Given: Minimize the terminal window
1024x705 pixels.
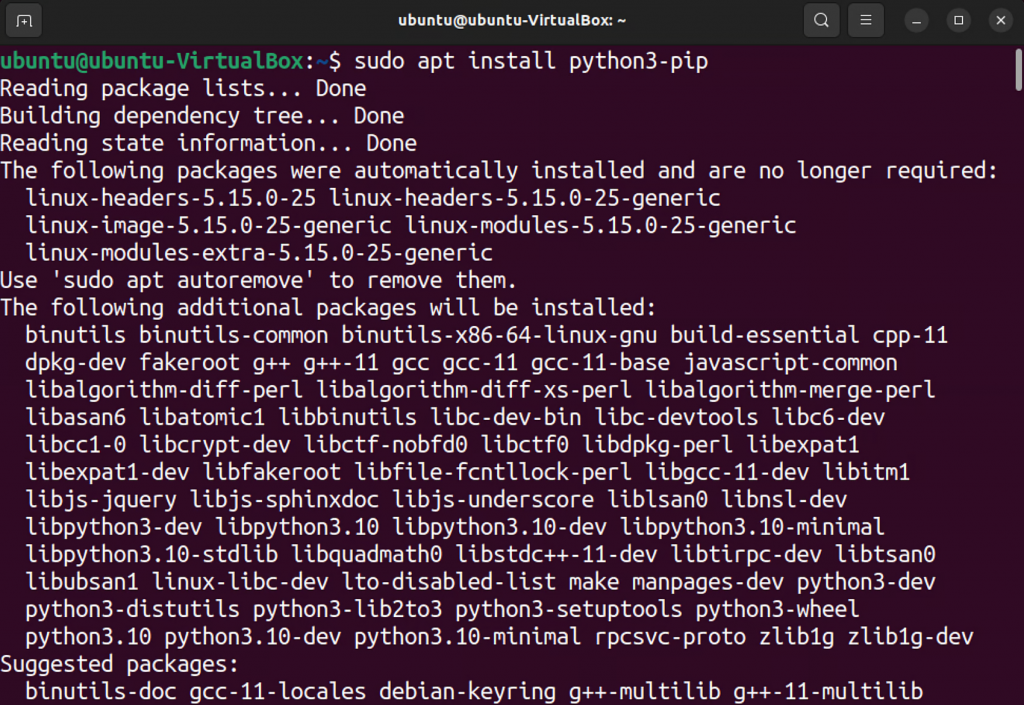Looking at the screenshot, I should click(915, 19).
